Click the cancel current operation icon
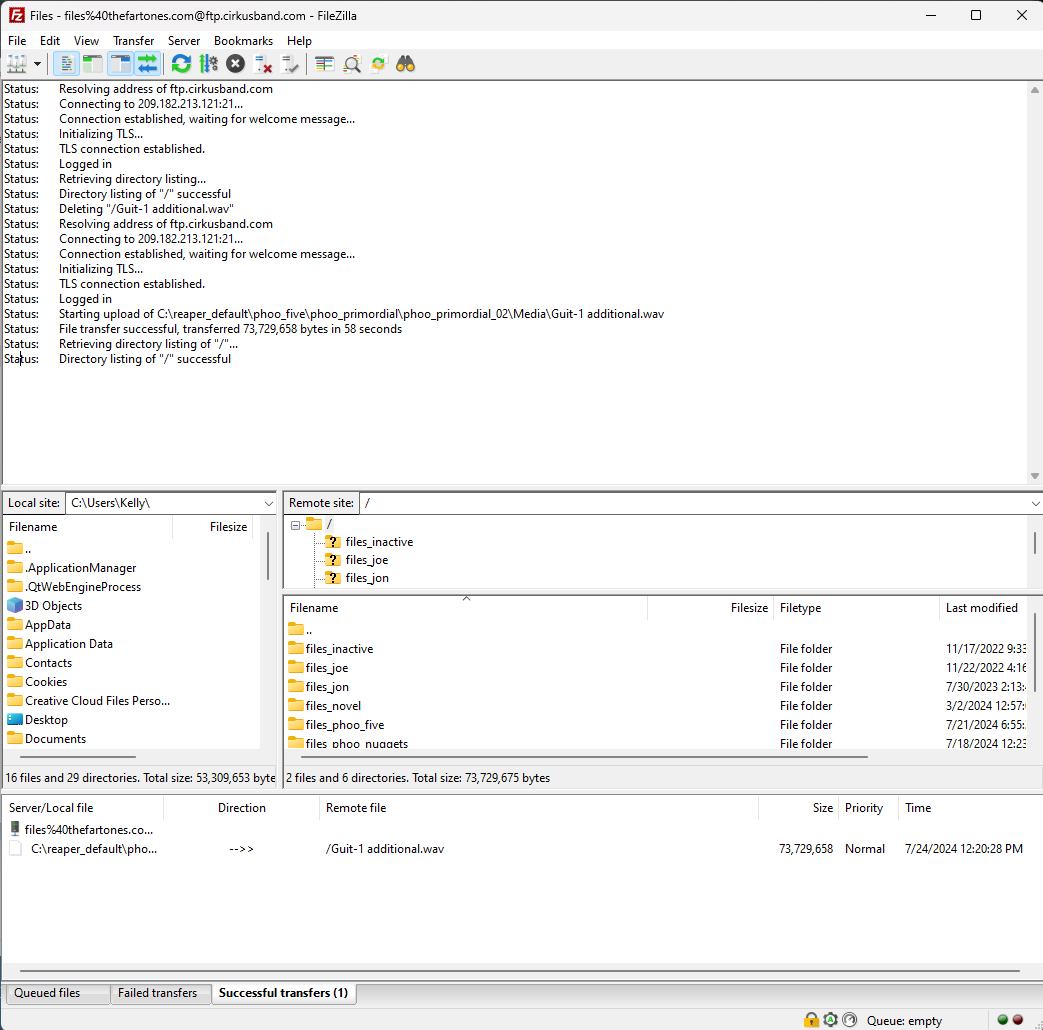This screenshot has height=1030, width=1043. pos(235,64)
